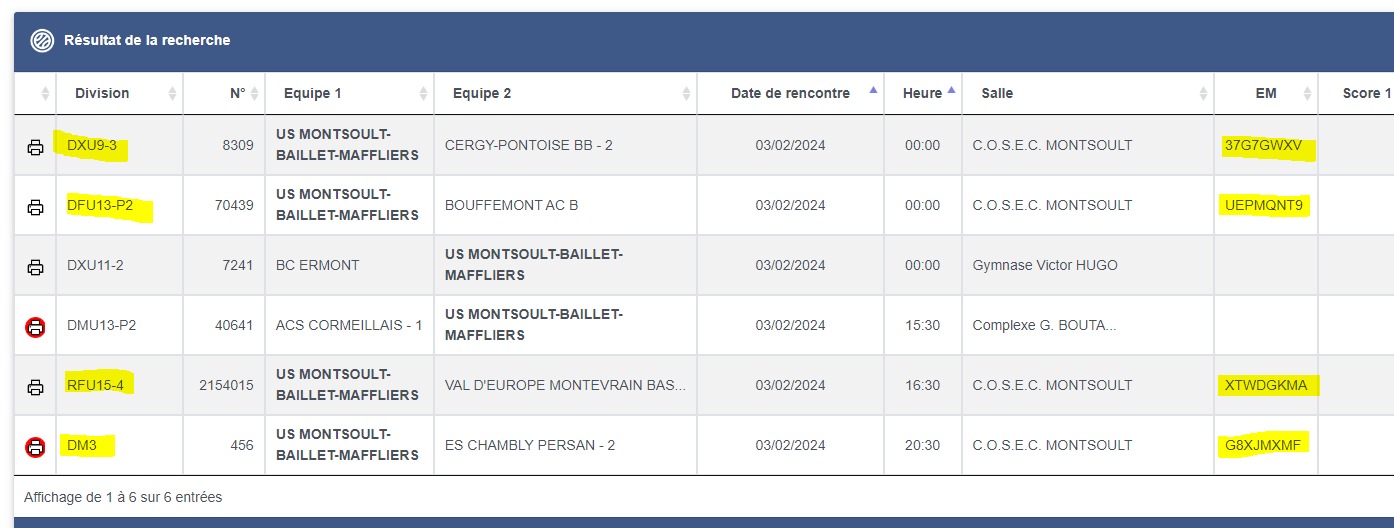
Task: Sort by Equipe 1 column header
Action: coord(312,93)
